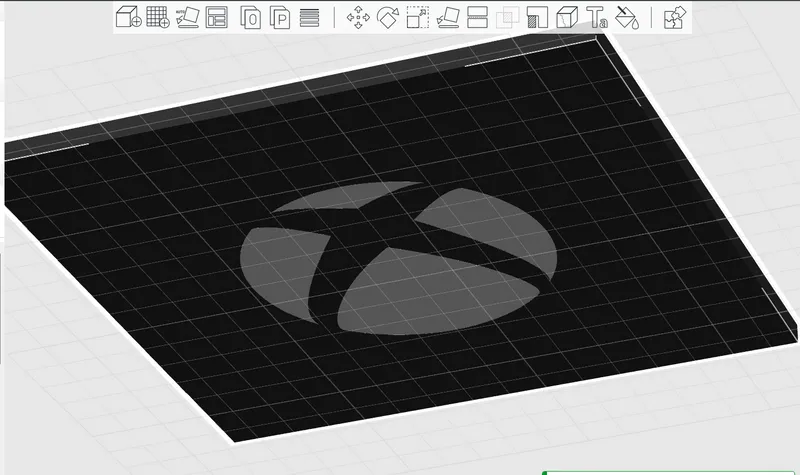Select the Move tool

point(358,17)
